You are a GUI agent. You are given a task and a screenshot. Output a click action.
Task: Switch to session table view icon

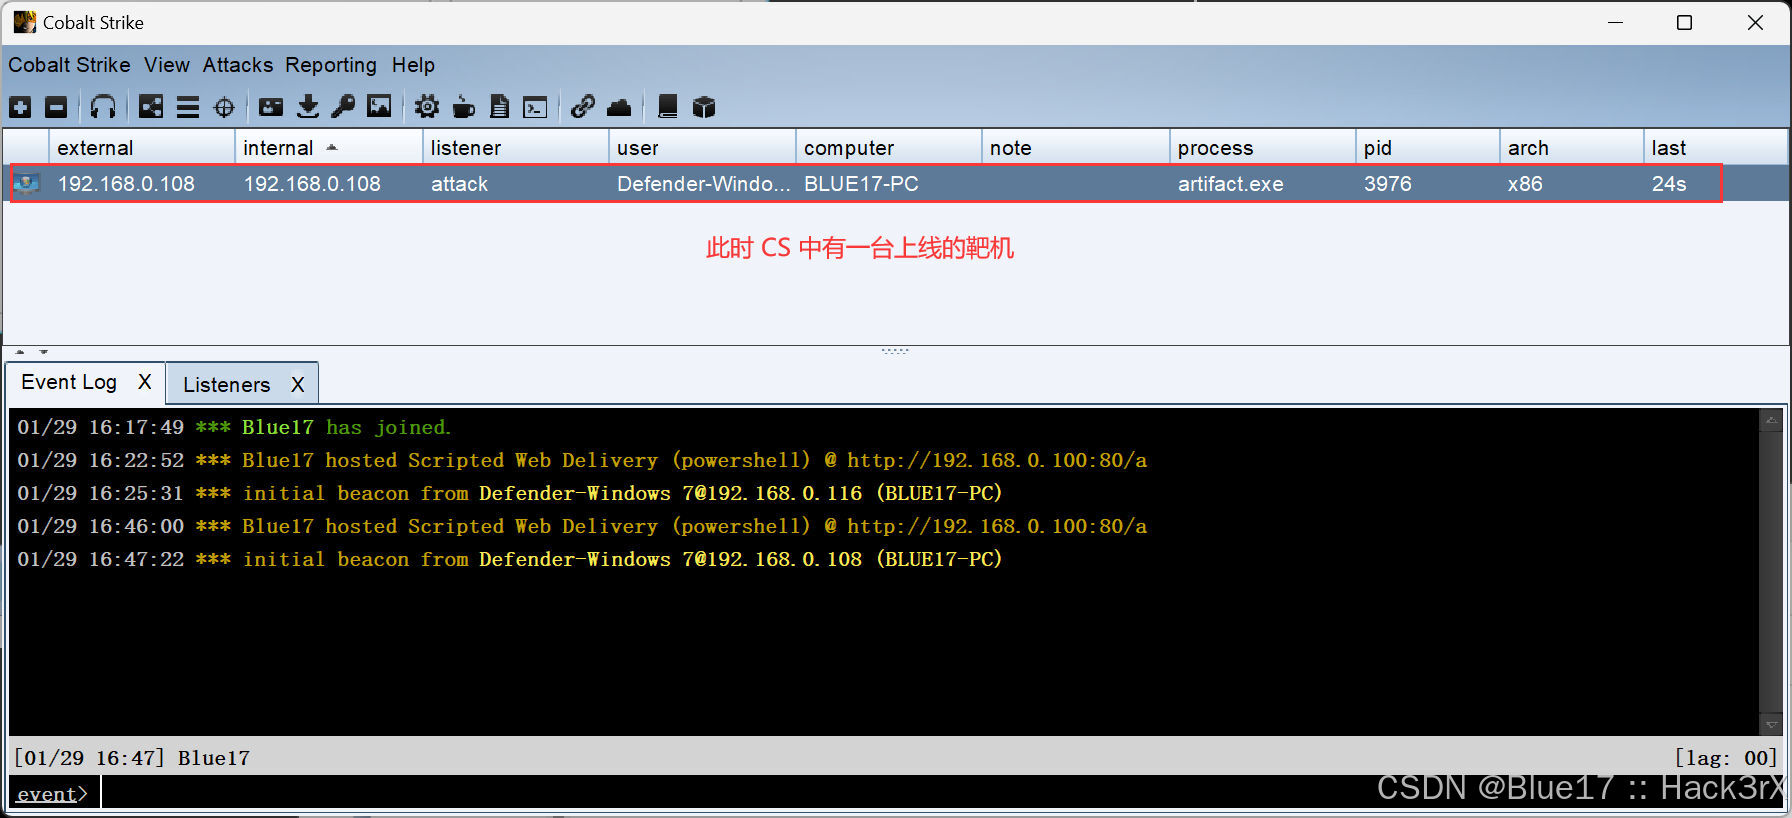188,107
